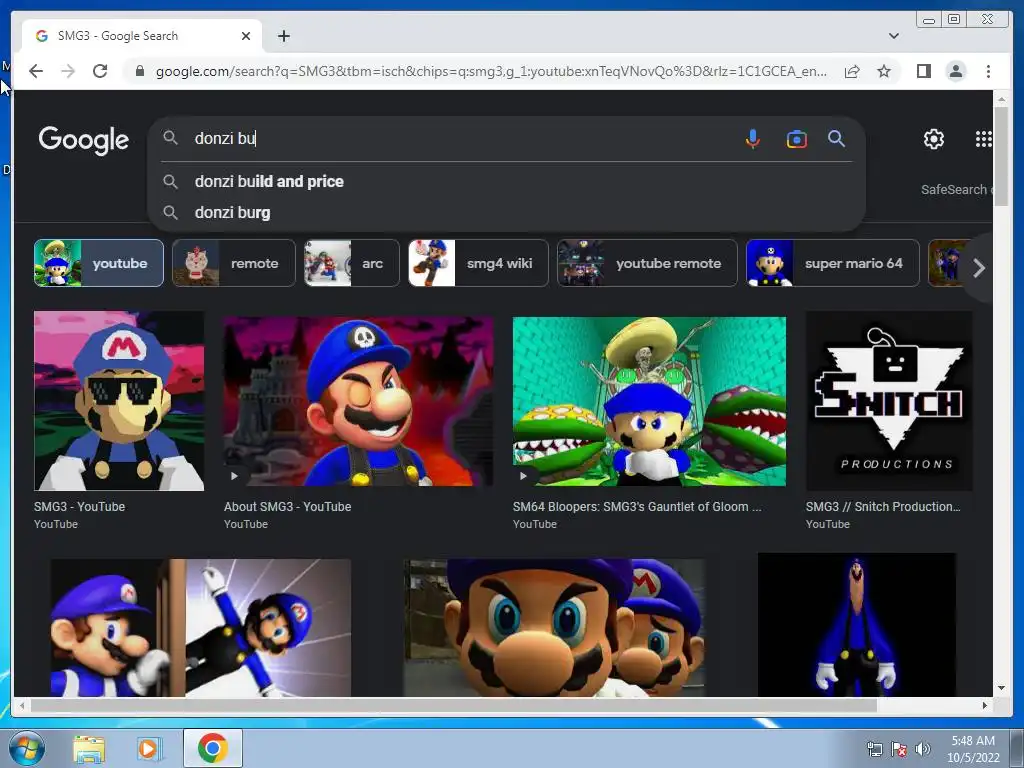1024x768 pixels.
Task: Select the arc filter chip
Action: coord(351,263)
